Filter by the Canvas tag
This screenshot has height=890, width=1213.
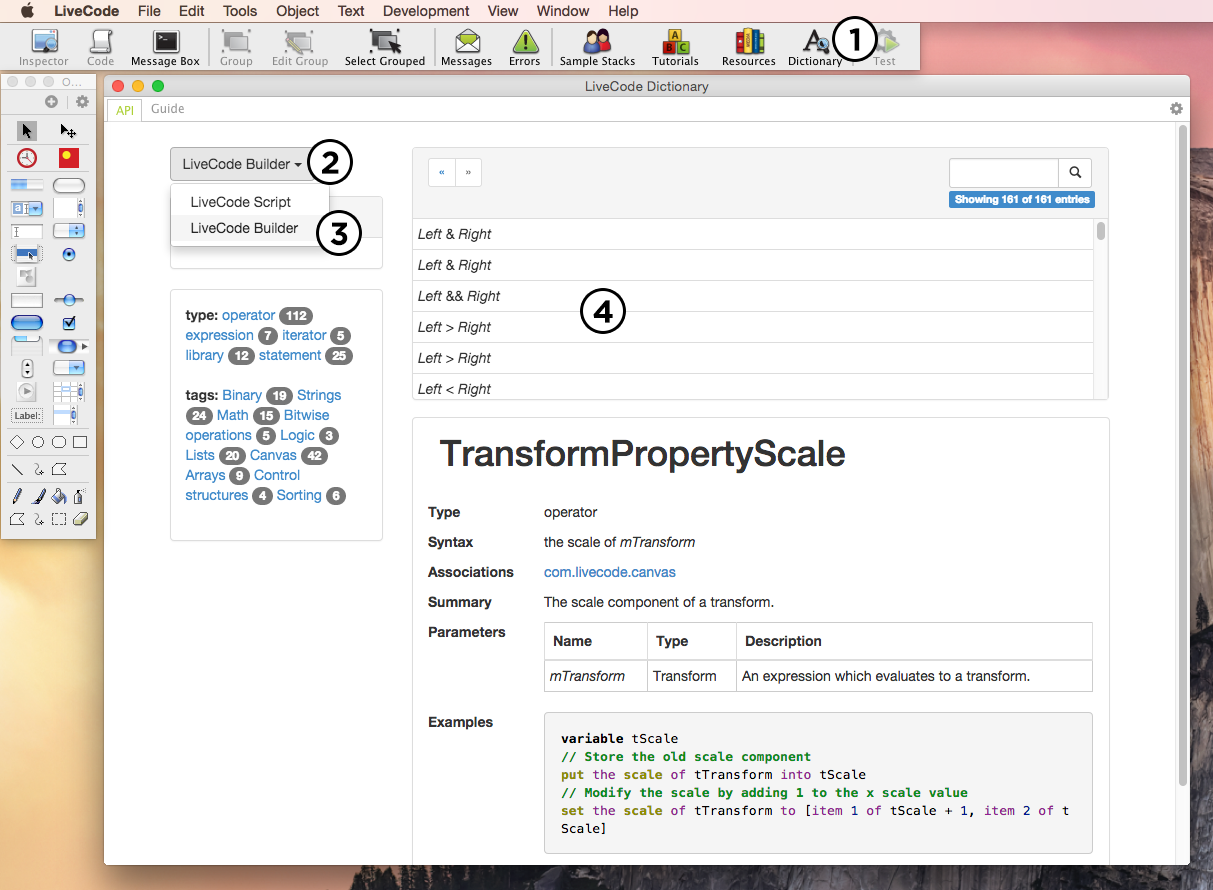[x=273, y=455]
